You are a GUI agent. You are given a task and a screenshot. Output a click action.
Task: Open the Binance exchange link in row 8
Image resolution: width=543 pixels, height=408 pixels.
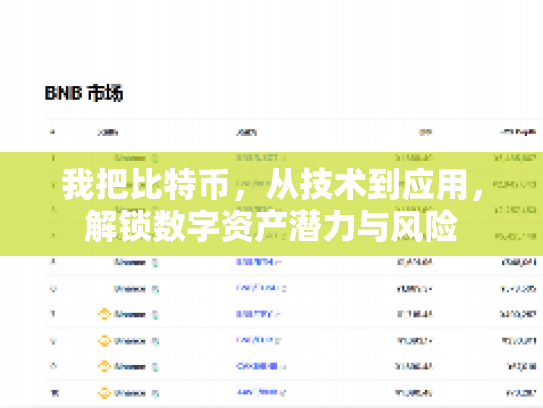[x=130, y=341]
